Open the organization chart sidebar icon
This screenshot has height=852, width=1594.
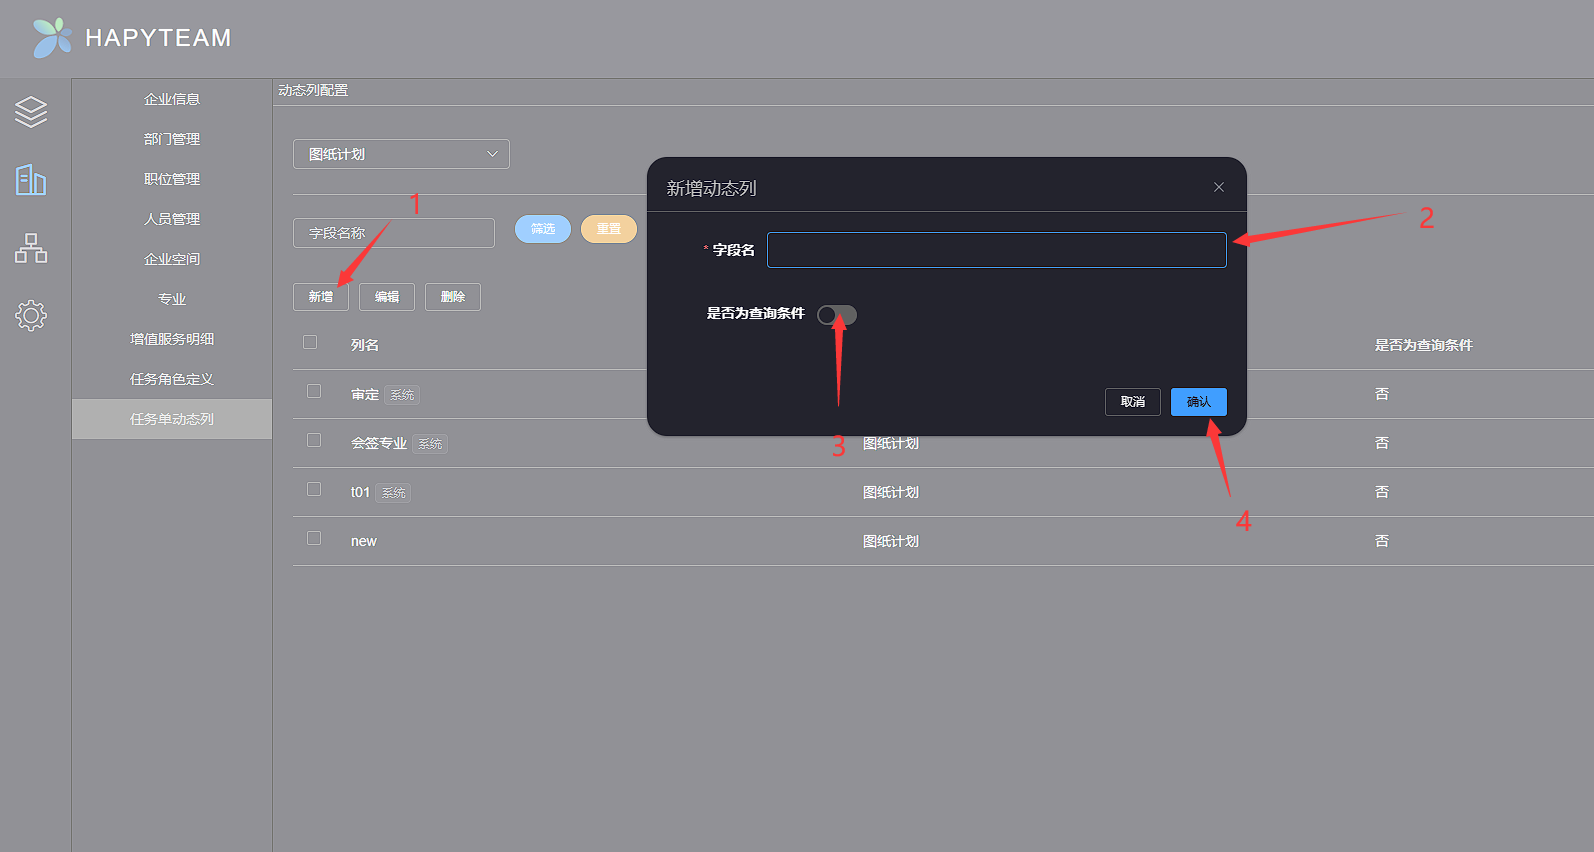click(x=31, y=248)
